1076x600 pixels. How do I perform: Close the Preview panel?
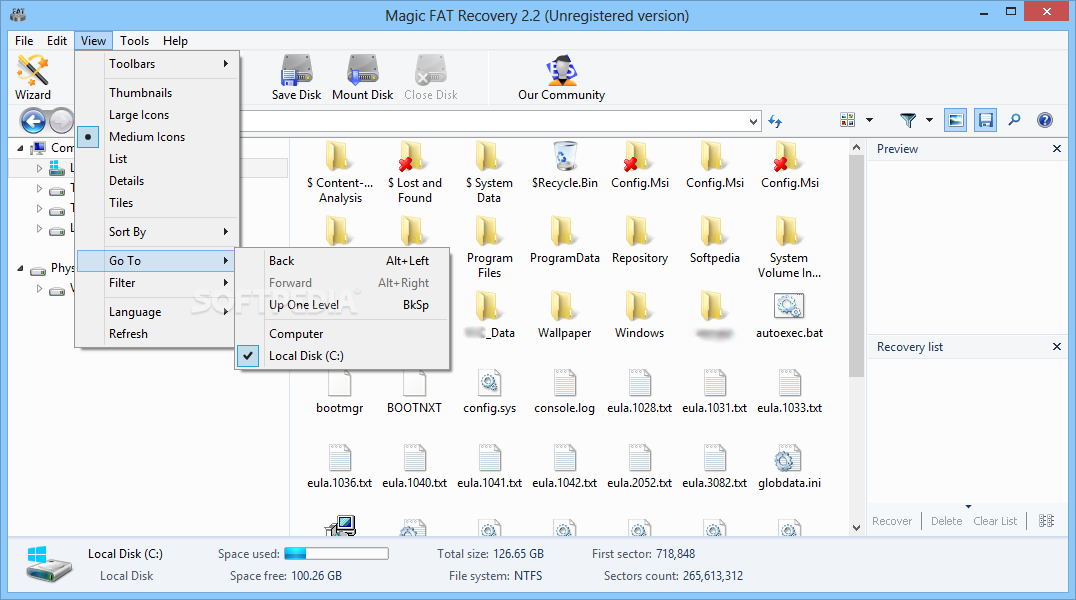coord(1057,148)
